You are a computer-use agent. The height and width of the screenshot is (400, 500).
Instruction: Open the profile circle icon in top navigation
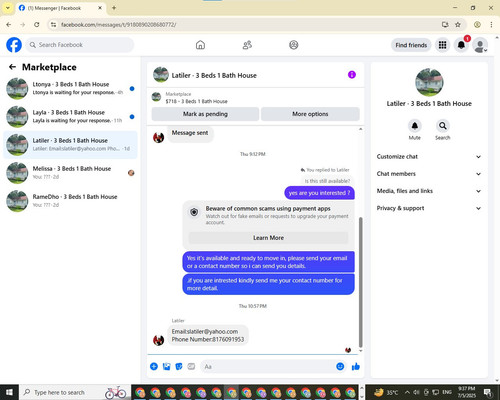[x=294, y=45]
